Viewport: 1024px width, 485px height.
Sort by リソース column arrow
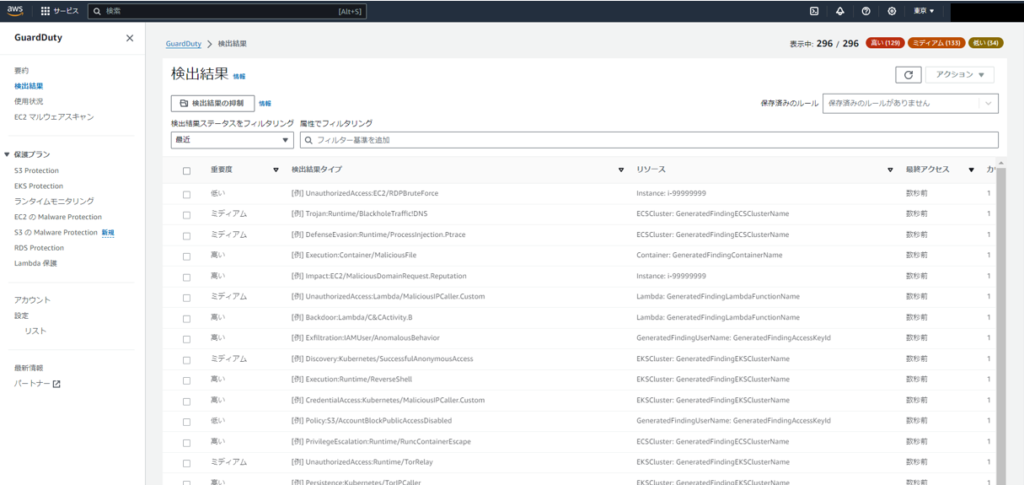coord(890,170)
